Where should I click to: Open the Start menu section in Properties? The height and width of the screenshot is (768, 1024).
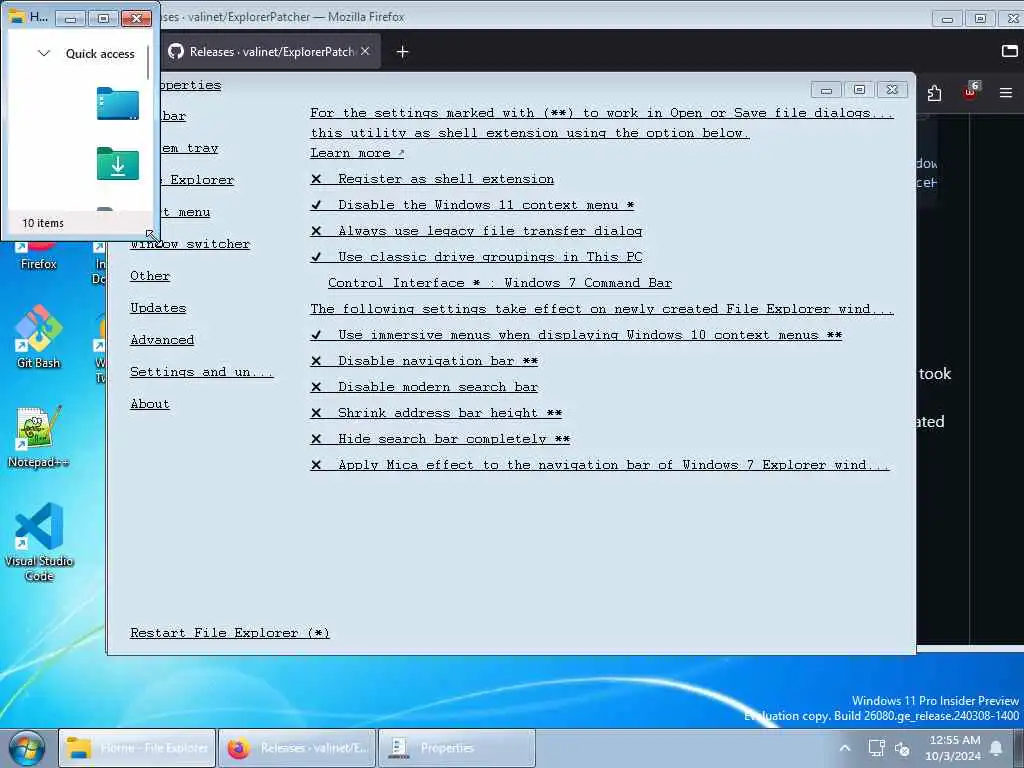185,212
